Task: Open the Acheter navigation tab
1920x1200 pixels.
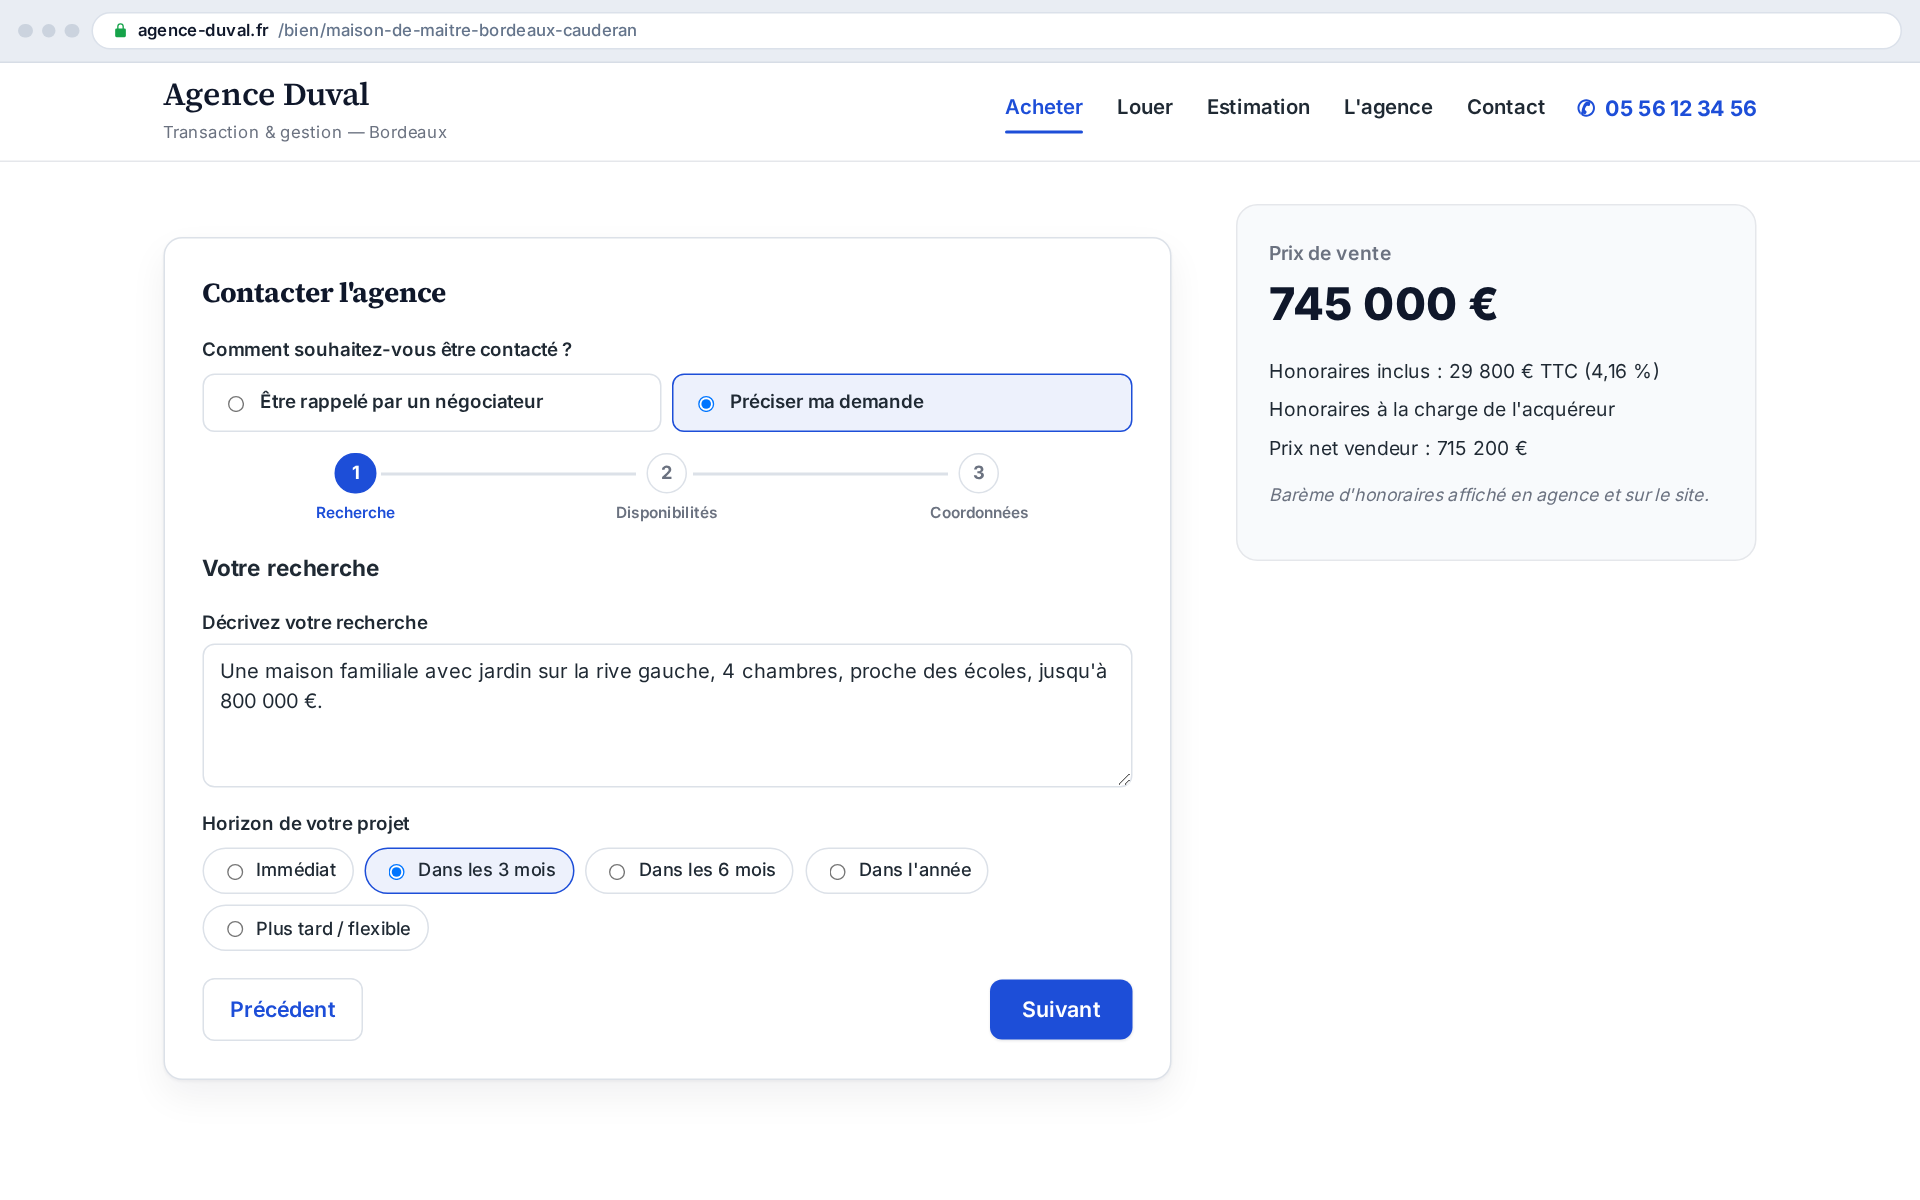Action: coord(1043,107)
